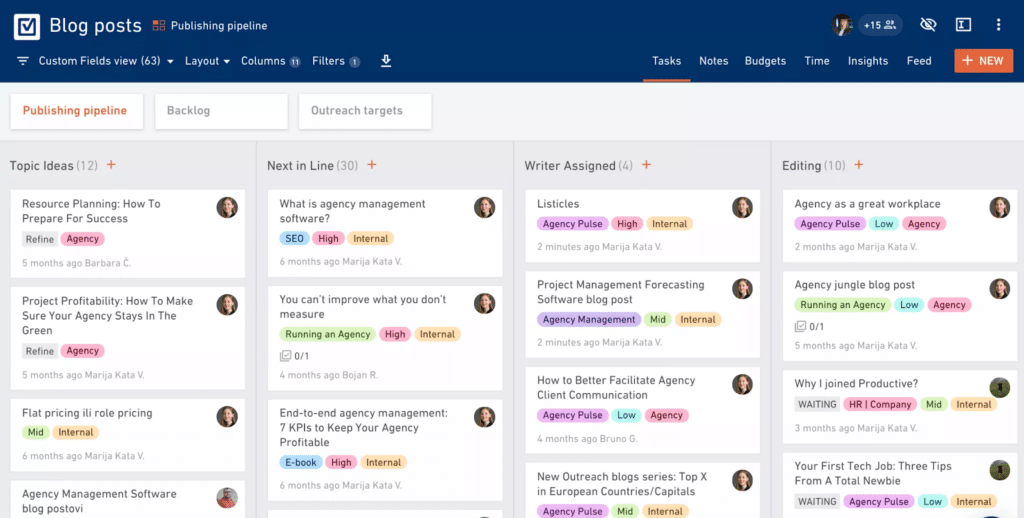
Task: Switch to the Time tab
Action: tap(817, 61)
